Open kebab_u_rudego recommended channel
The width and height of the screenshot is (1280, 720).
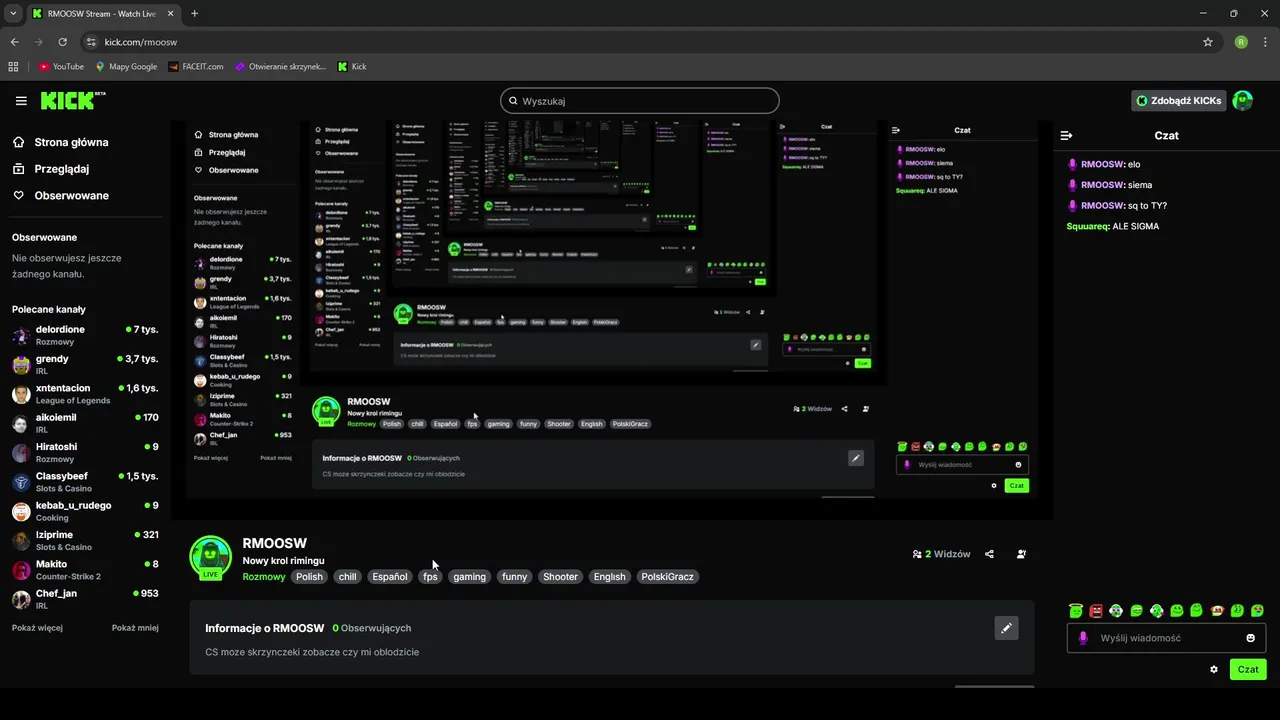click(85, 511)
